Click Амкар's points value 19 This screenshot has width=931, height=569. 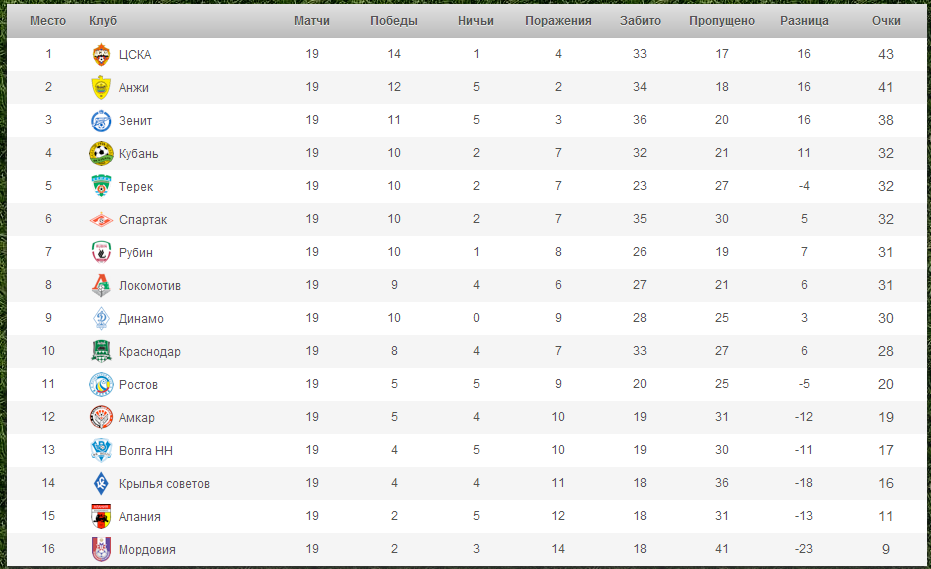[885, 418]
